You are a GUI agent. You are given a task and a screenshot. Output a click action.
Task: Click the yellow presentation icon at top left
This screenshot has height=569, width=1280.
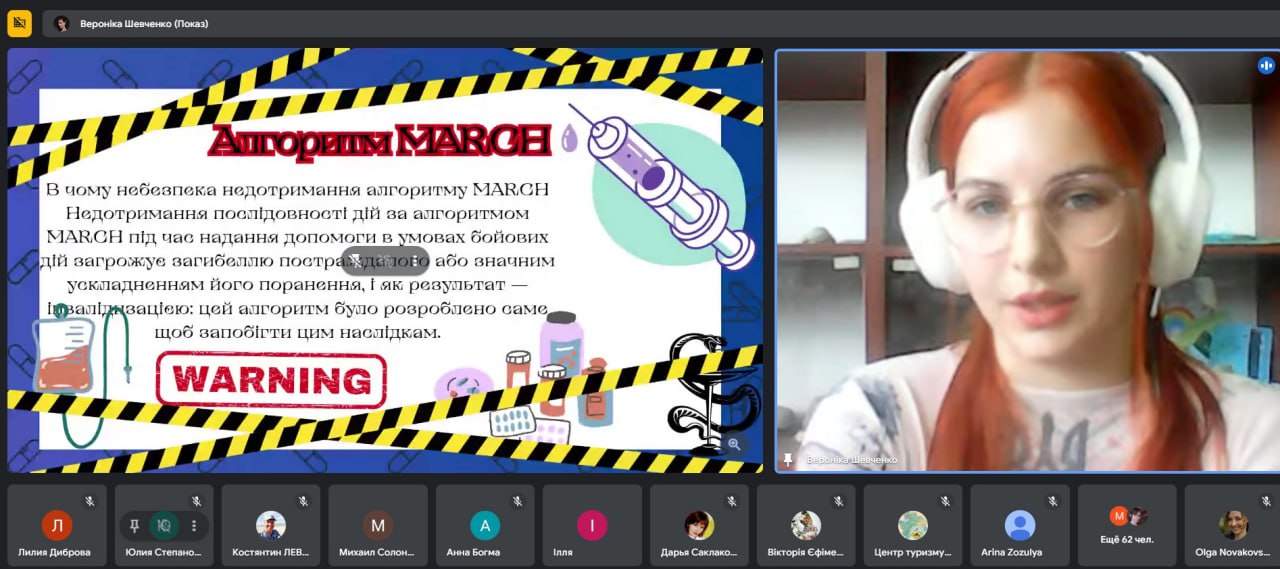[x=20, y=23]
